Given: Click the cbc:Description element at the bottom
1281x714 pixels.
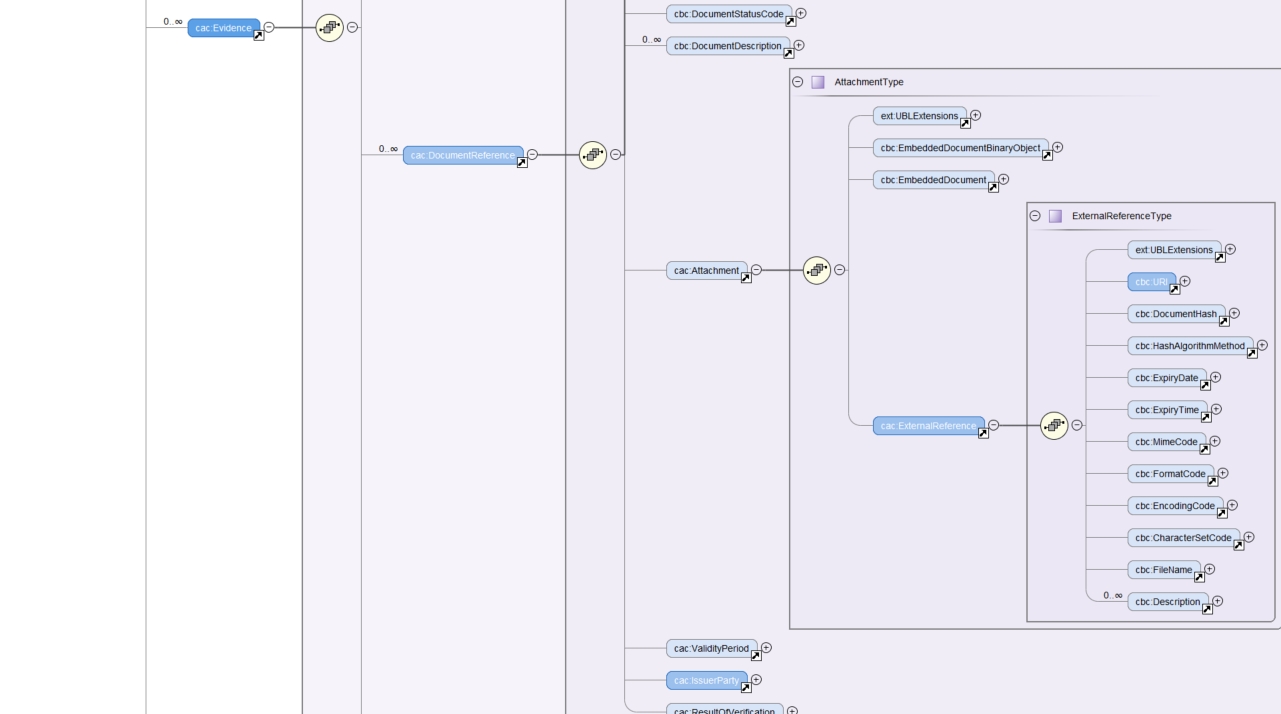Looking at the screenshot, I should tap(1167, 602).
